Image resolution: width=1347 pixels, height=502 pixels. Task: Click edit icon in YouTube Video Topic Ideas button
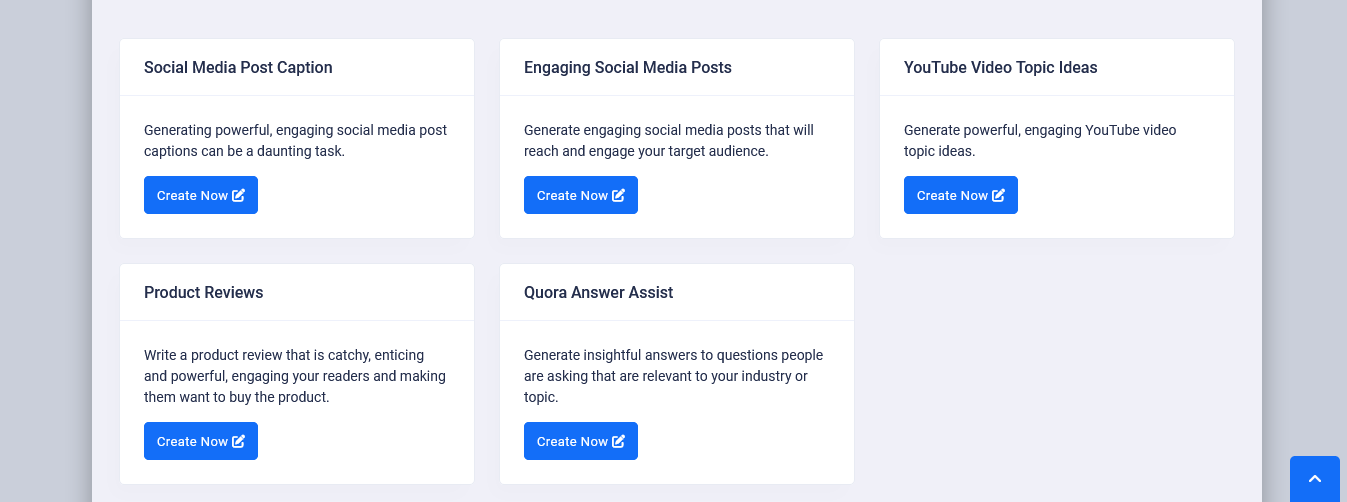point(998,195)
